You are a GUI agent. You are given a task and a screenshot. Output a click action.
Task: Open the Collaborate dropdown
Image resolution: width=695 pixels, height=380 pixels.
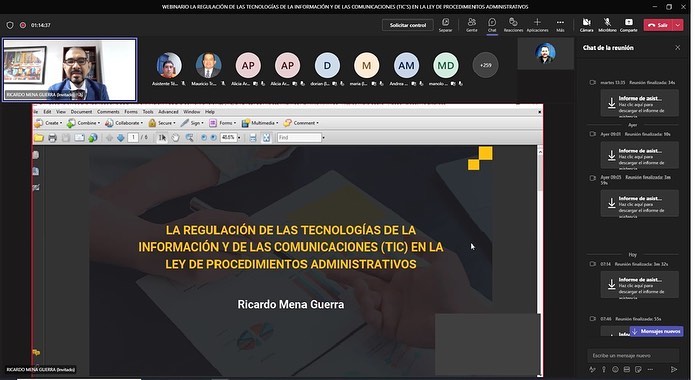(124, 123)
